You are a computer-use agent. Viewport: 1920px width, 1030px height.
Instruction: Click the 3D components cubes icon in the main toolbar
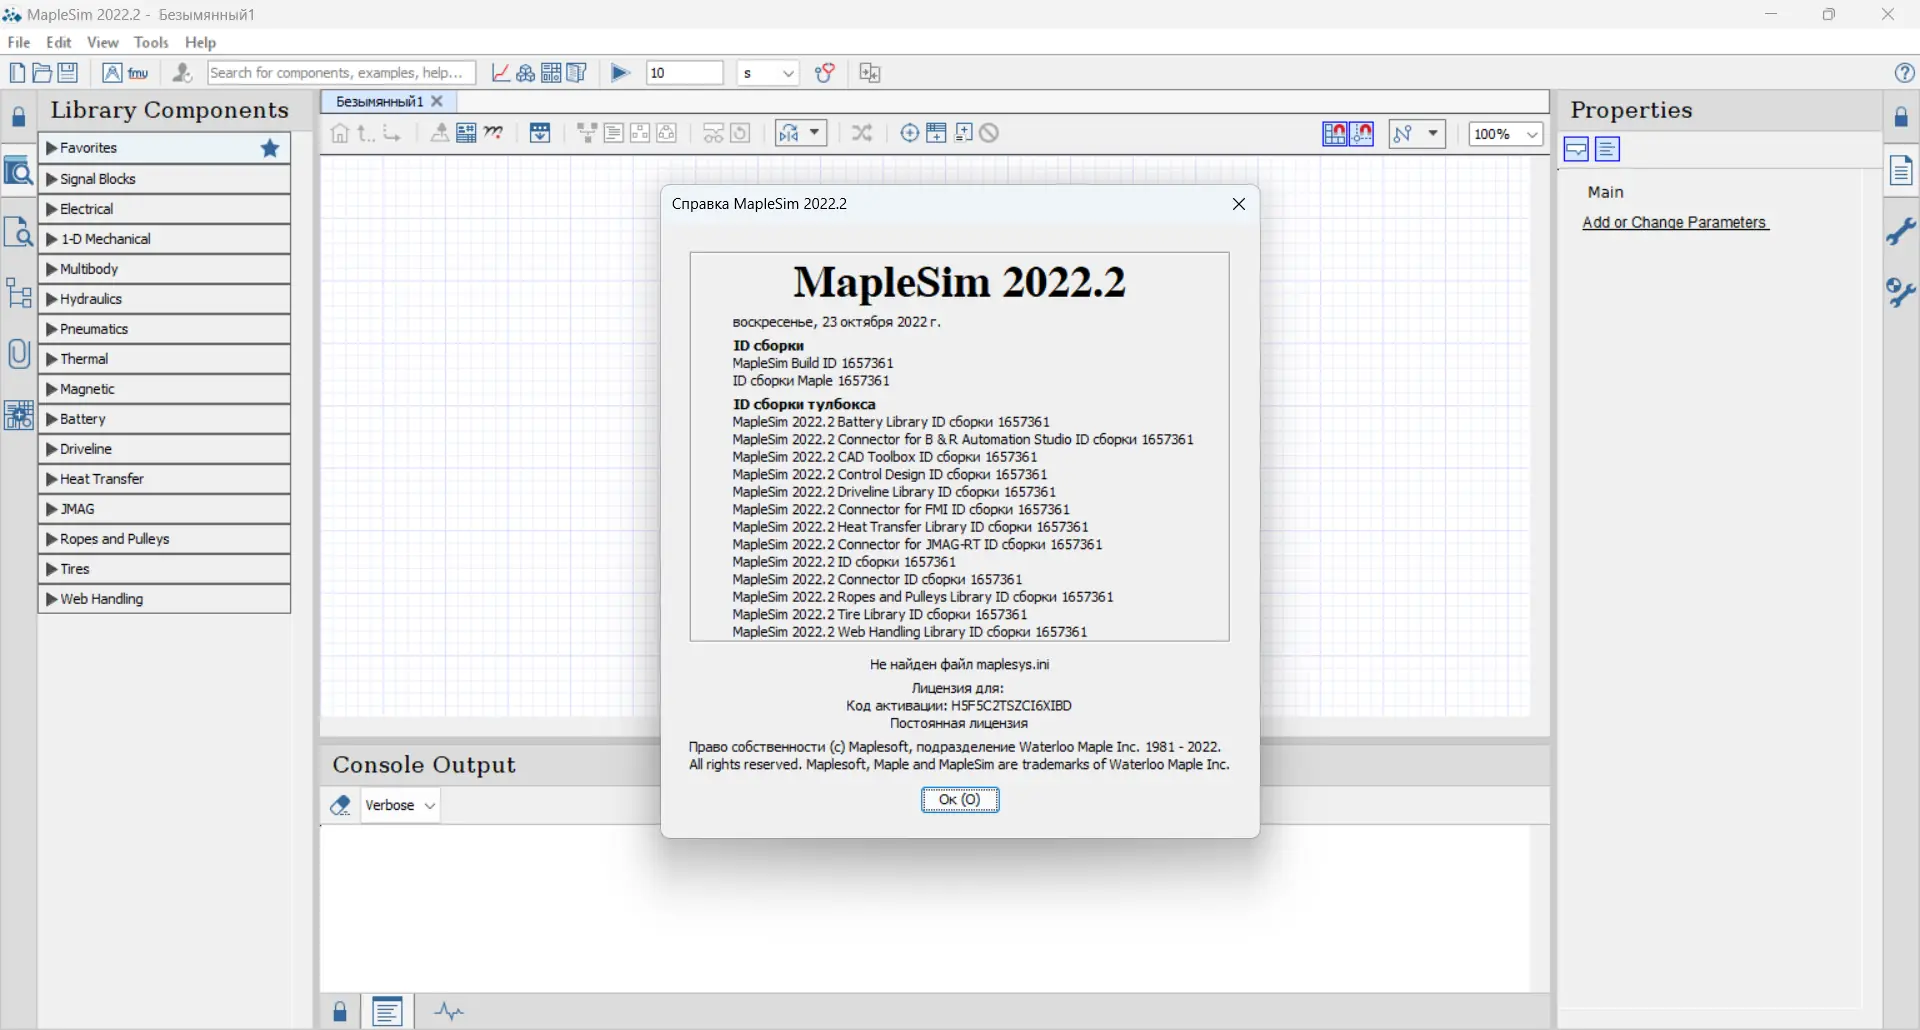(x=525, y=73)
